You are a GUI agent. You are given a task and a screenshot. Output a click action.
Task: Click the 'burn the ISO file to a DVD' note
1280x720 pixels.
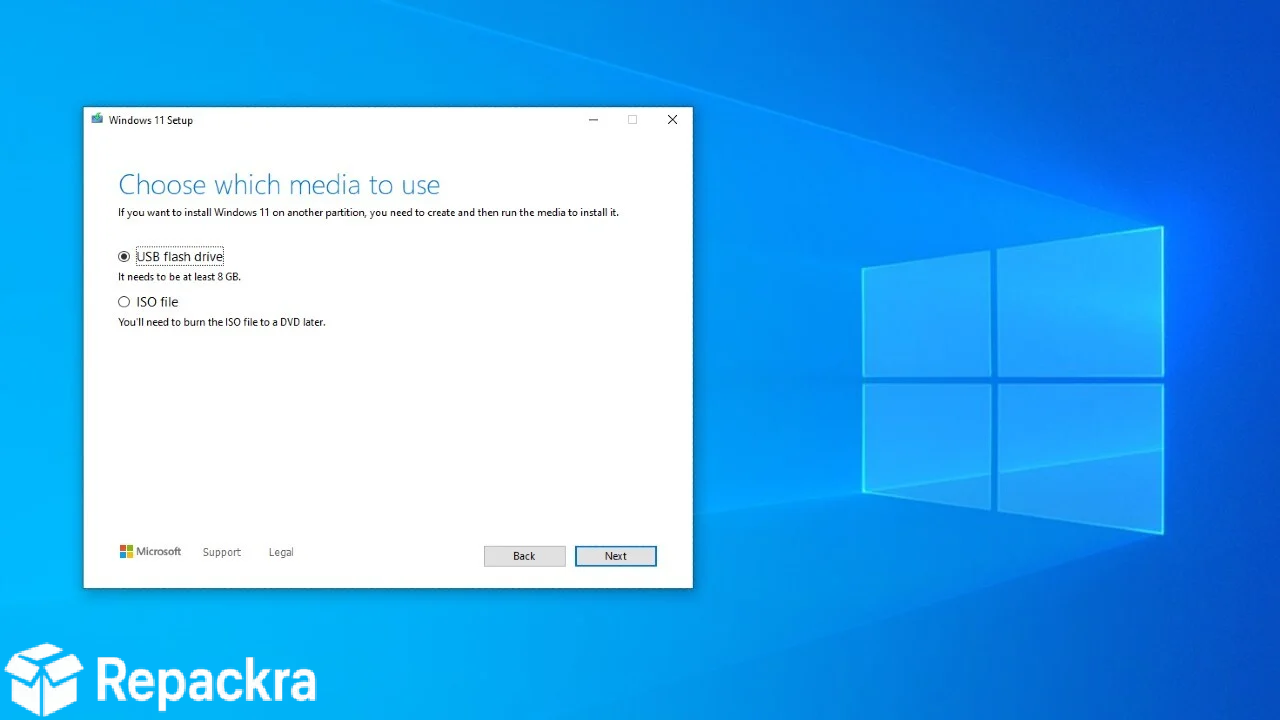(222, 322)
